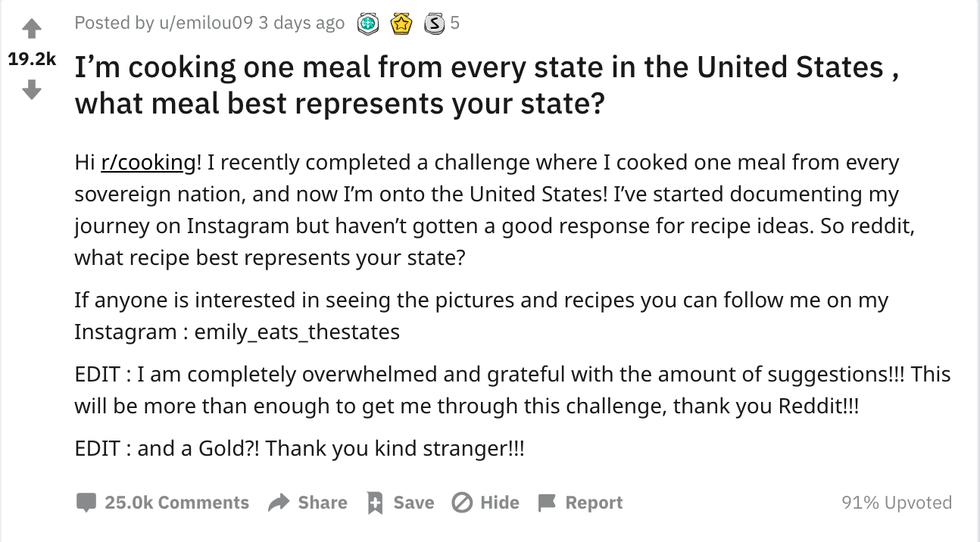Viewport: 980px width, 542px height.
Task: Click the Hide circle-slash icon
Action: click(x=462, y=503)
